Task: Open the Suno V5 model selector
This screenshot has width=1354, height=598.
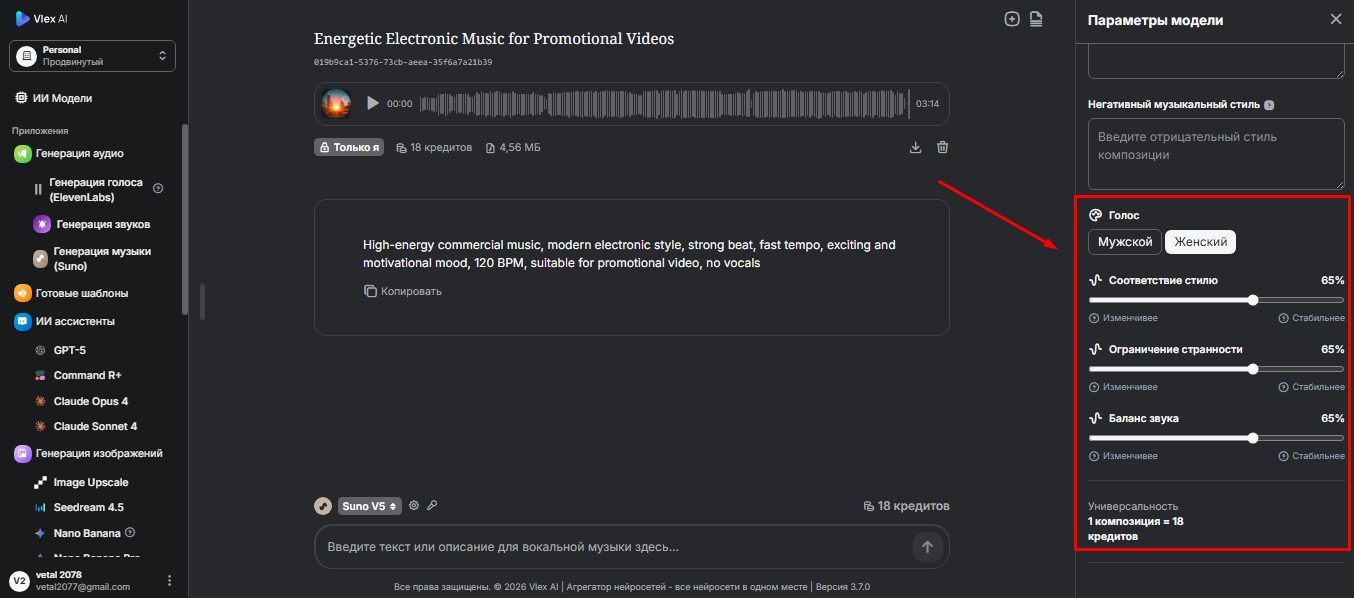Action: pyautogui.click(x=369, y=506)
